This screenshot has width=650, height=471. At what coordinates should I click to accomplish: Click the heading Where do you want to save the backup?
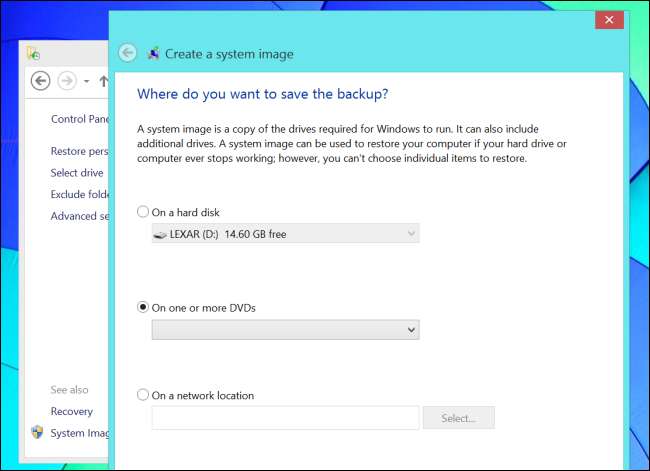262,94
